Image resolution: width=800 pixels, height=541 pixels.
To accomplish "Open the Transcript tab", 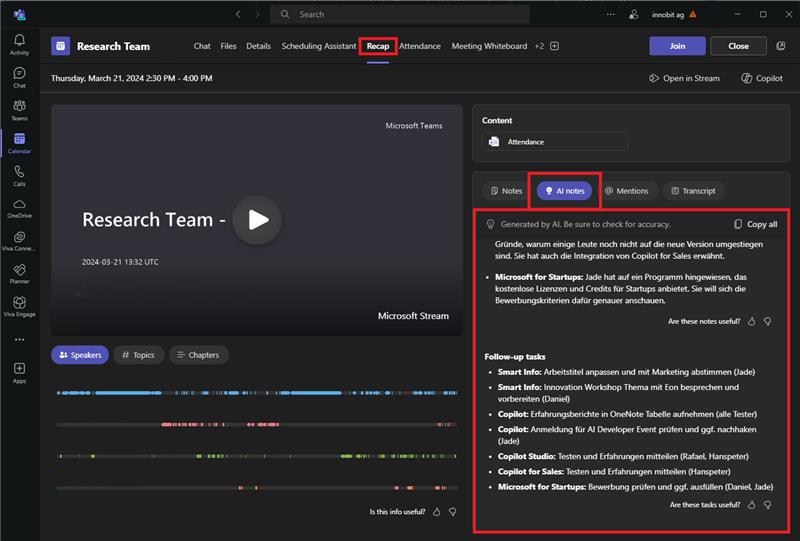I will pyautogui.click(x=693, y=190).
